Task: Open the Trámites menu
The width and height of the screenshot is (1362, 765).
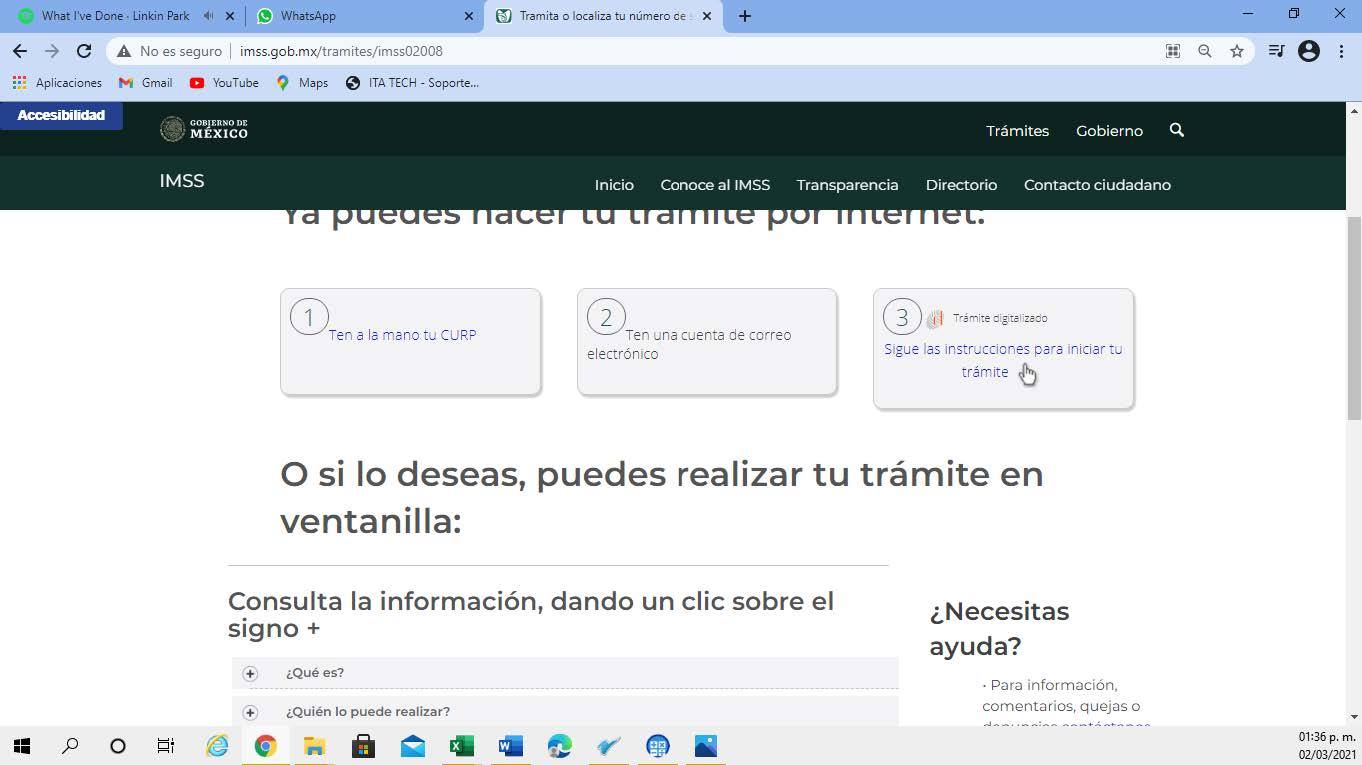Action: [1017, 131]
